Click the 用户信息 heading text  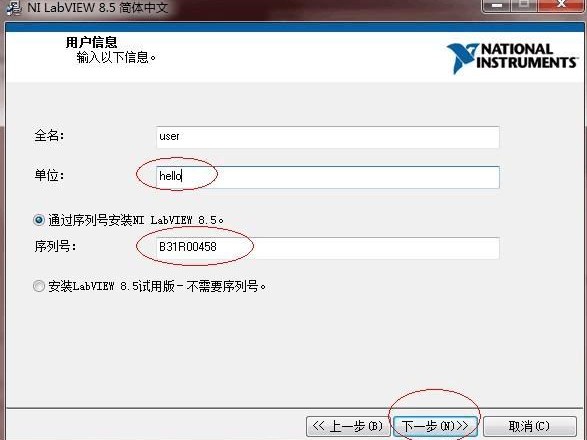[x=91, y=42]
